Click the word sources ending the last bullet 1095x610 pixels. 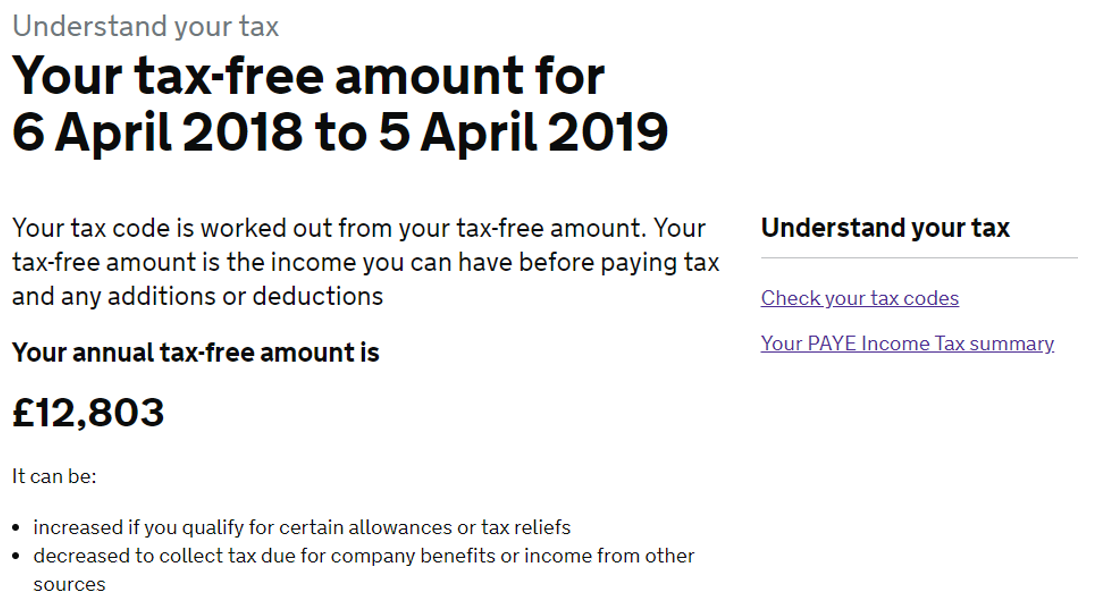point(69,585)
